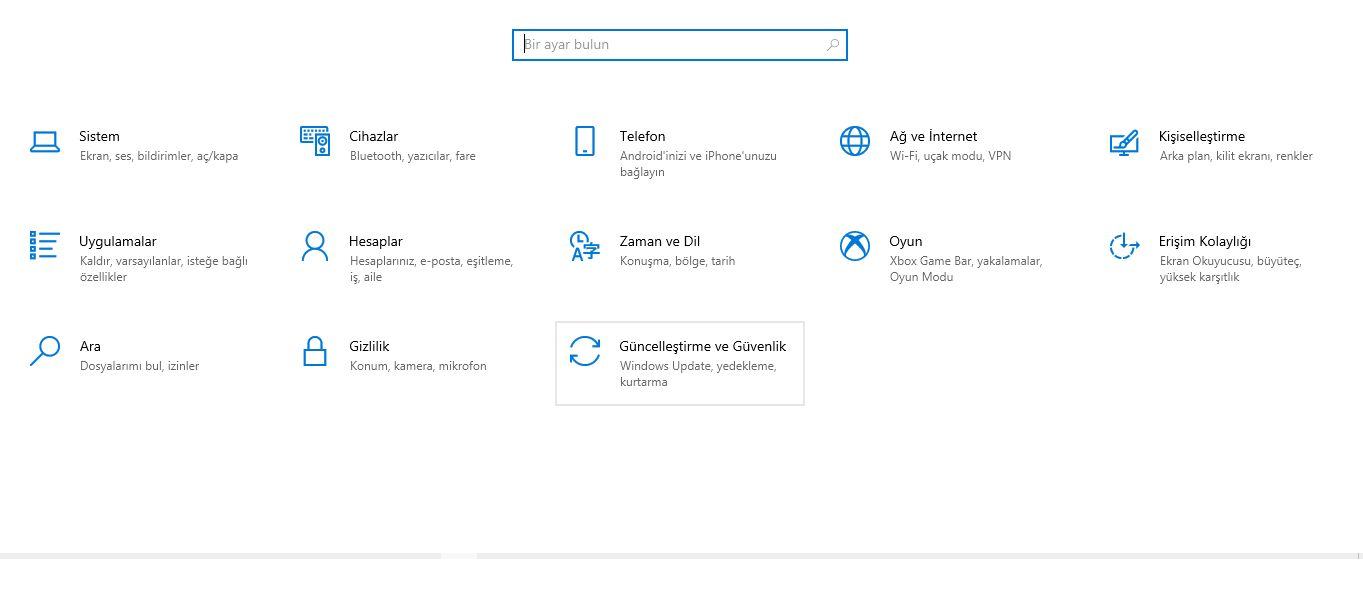Click the magnifying glass icon for Ara

45,351
